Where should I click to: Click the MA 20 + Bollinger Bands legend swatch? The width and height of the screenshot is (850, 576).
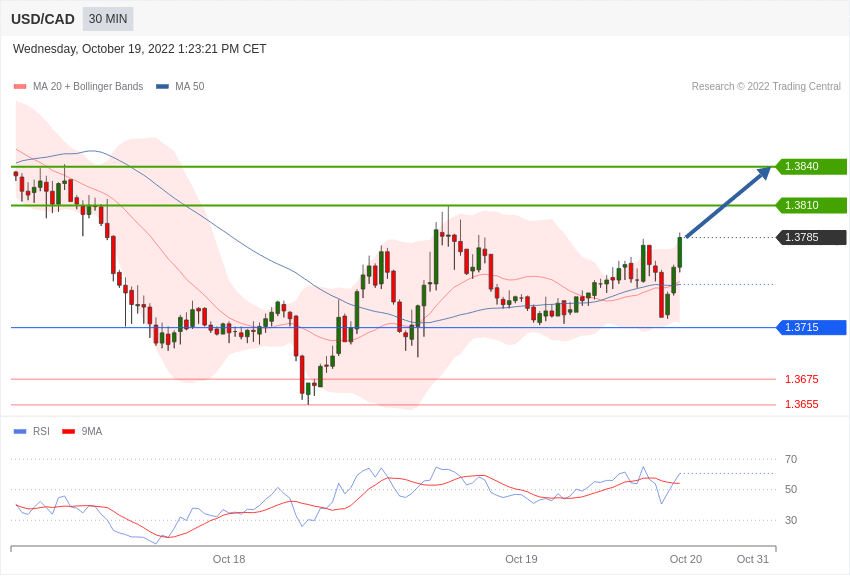pos(20,87)
